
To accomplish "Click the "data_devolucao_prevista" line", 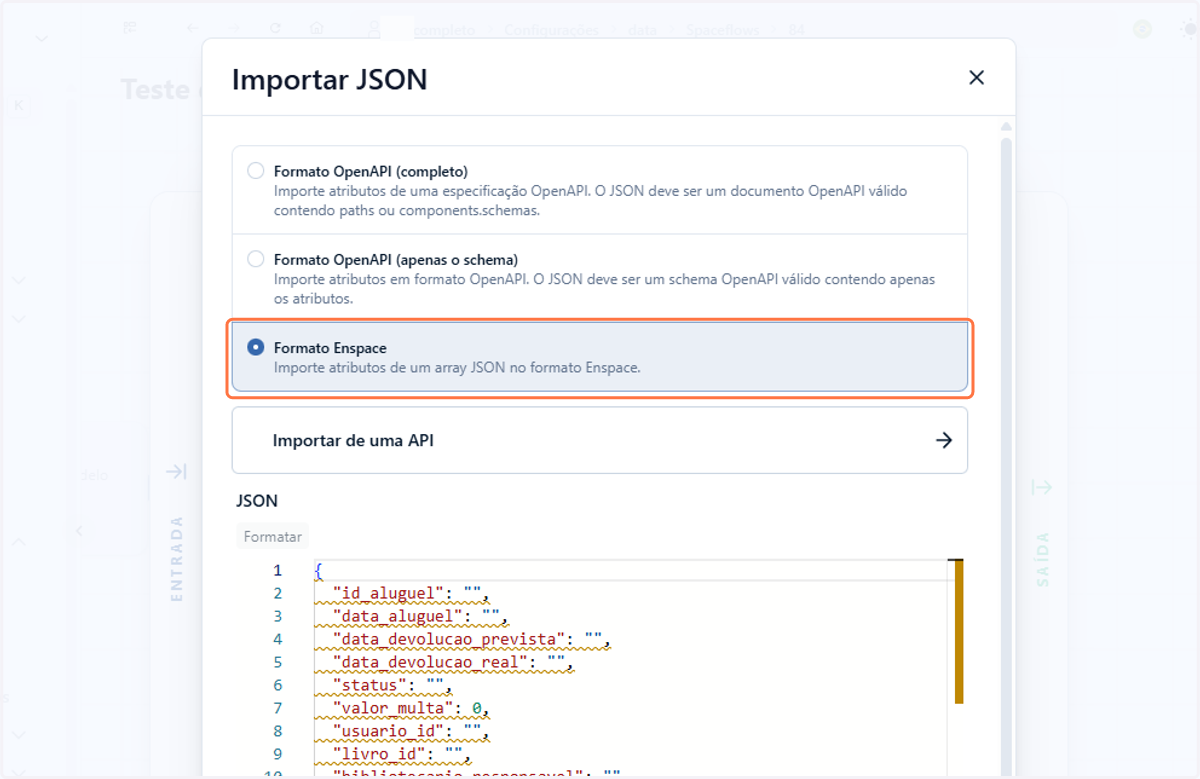I will tap(471, 639).
